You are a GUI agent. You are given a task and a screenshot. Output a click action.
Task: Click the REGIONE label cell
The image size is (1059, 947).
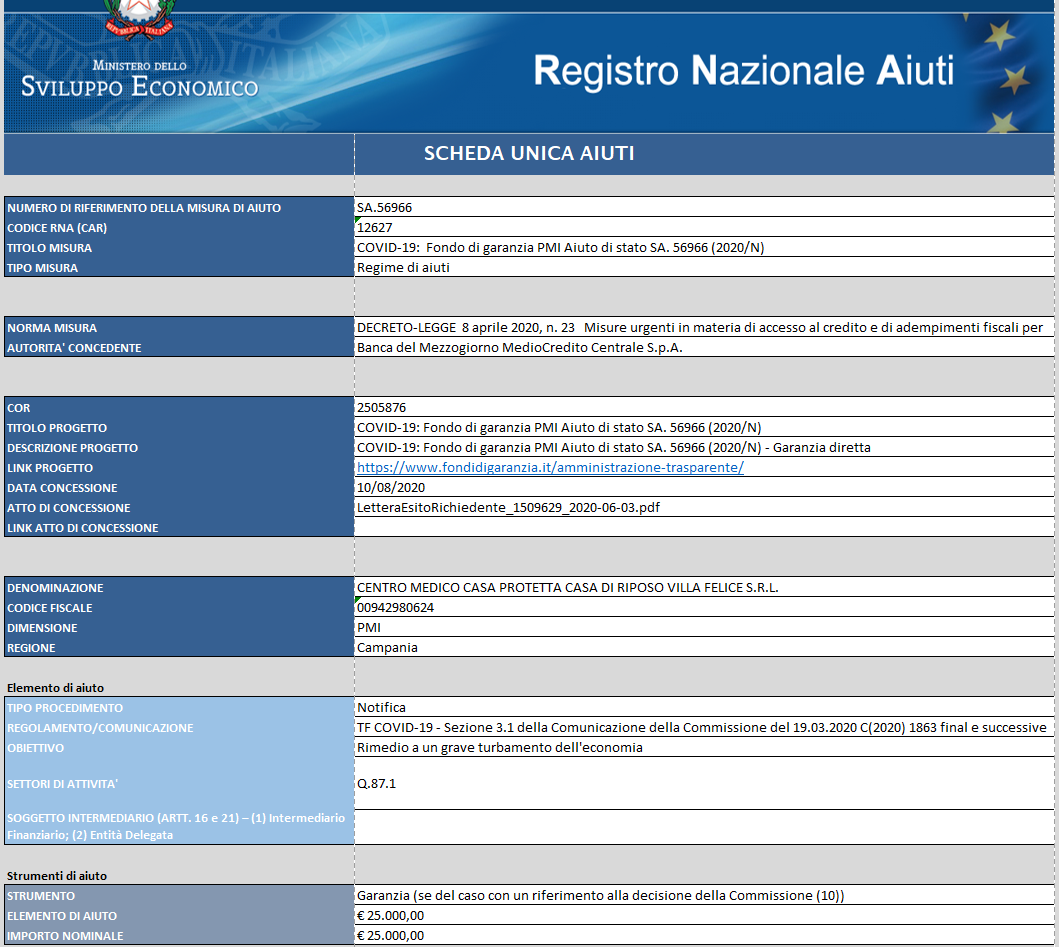[x=179, y=648]
